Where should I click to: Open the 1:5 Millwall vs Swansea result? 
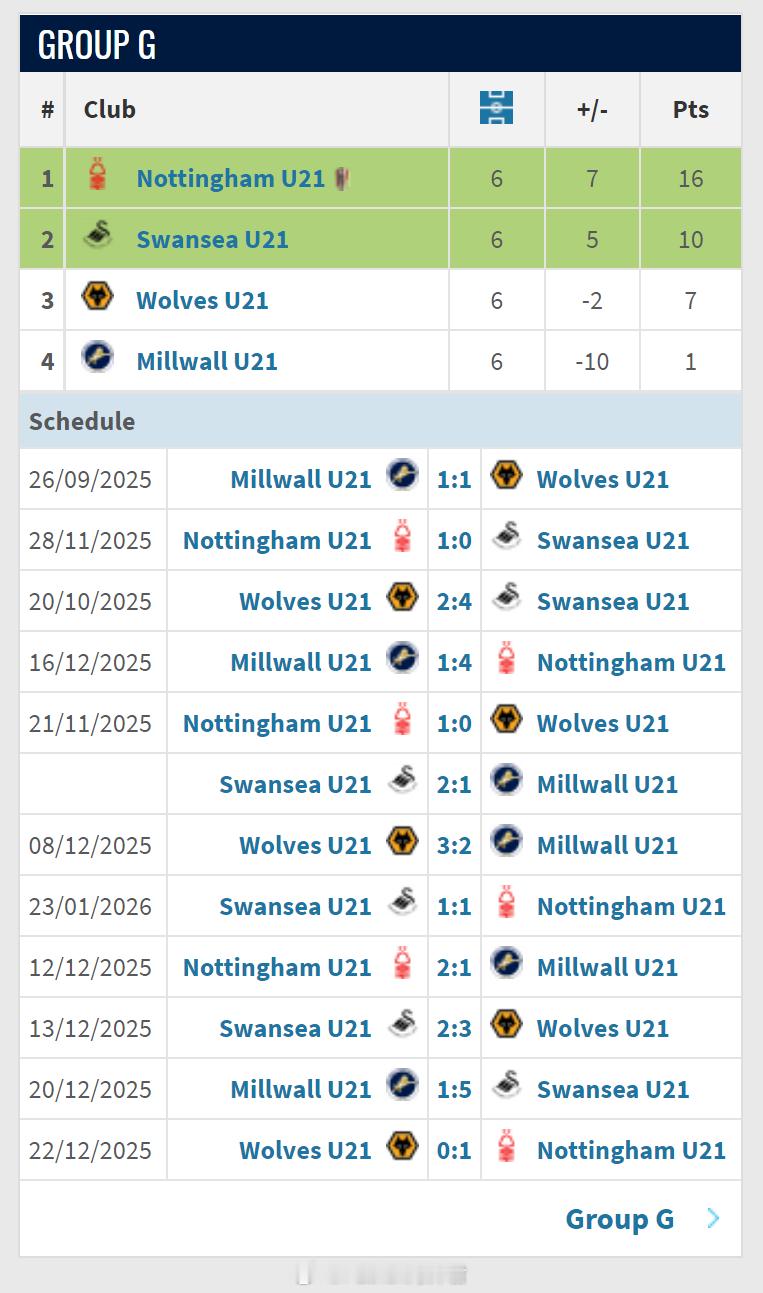tap(454, 1089)
